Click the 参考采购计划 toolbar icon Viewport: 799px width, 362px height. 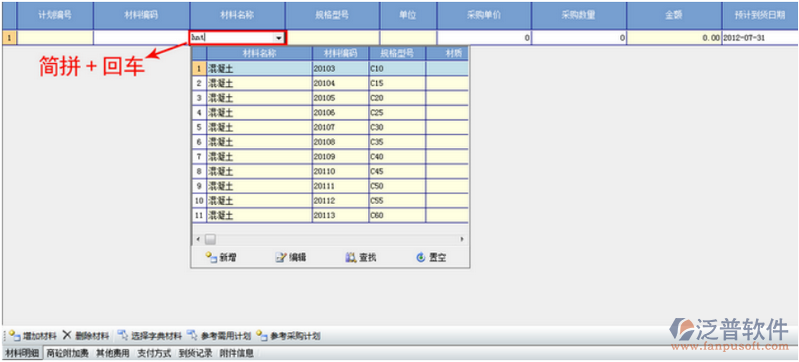(x=261, y=335)
